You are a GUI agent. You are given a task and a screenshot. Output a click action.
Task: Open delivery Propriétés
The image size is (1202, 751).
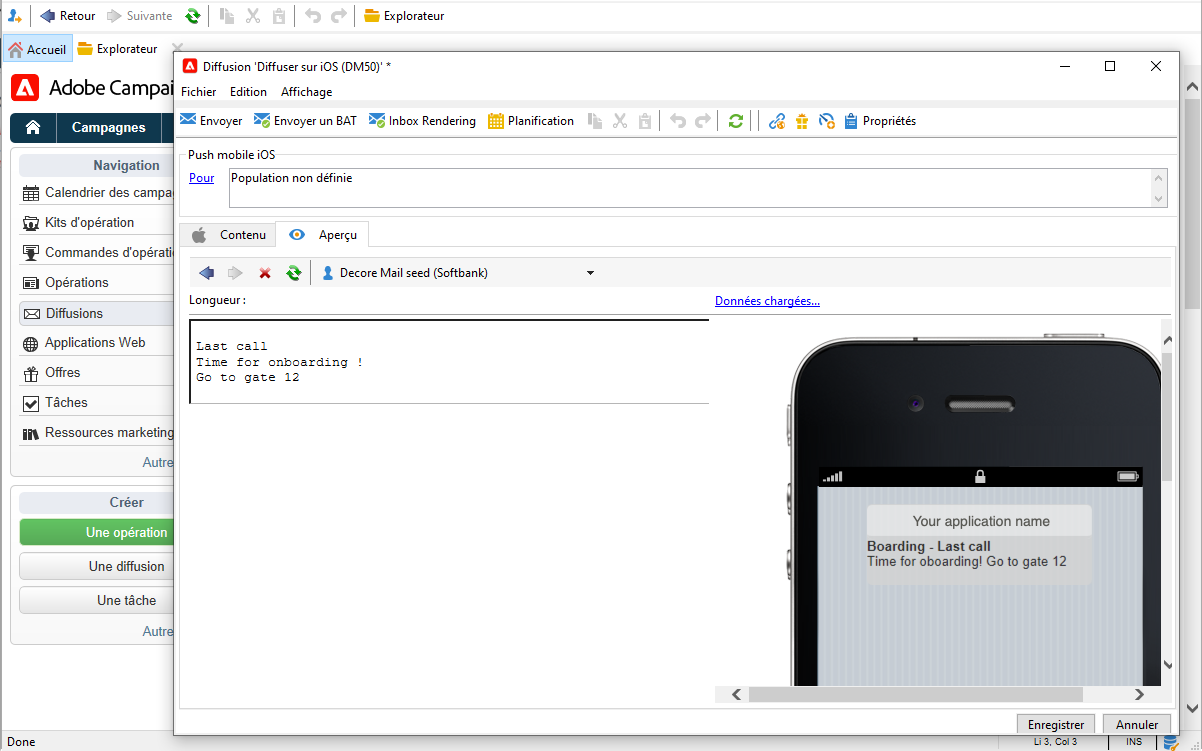(x=880, y=121)
